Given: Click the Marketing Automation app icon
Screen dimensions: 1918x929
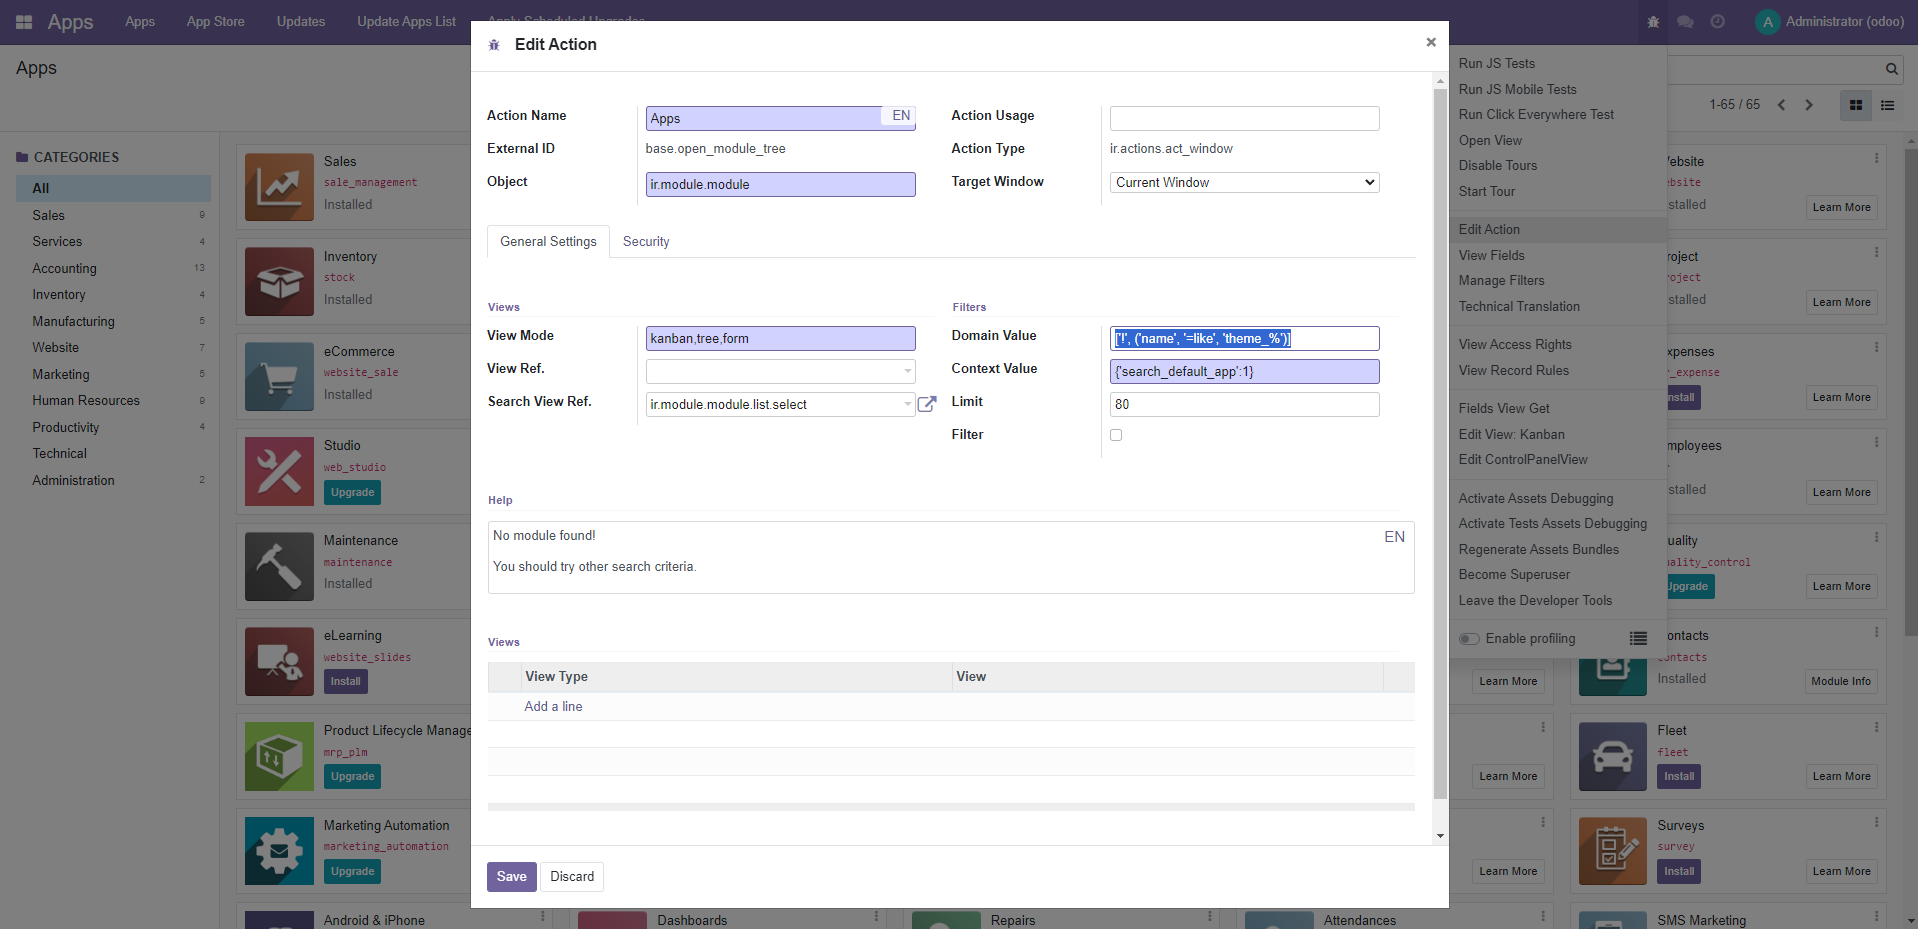Looking at the screenshot, I should [x=279, y=851].
